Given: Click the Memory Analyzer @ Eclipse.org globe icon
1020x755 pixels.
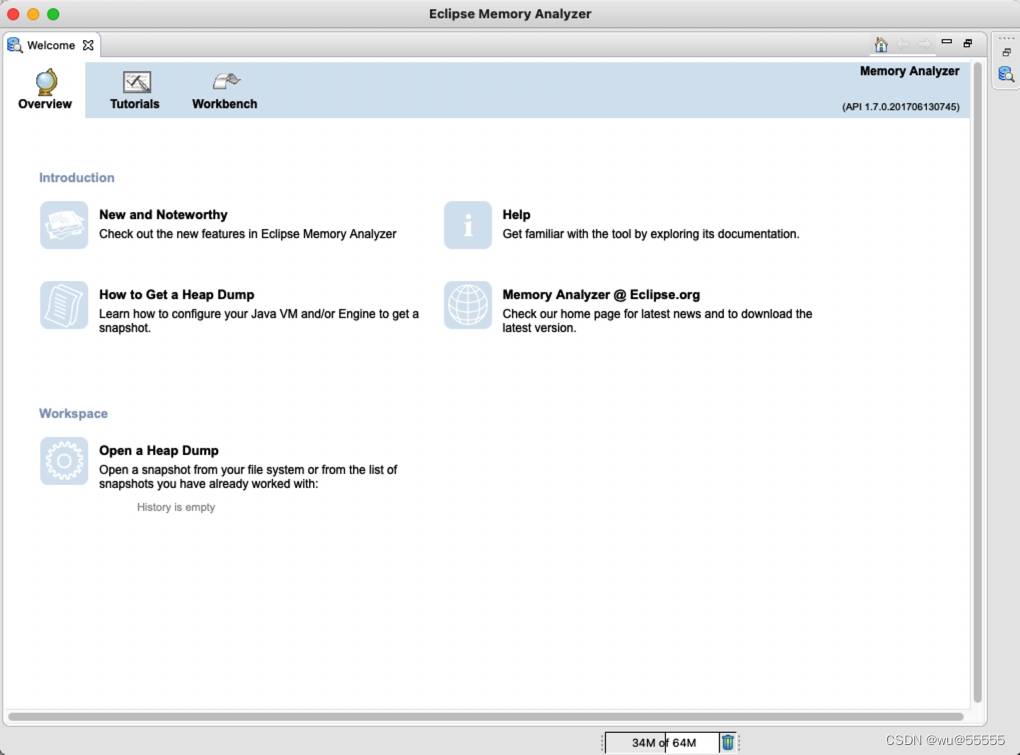Looking at the screenshot, I should coord(468,305).
